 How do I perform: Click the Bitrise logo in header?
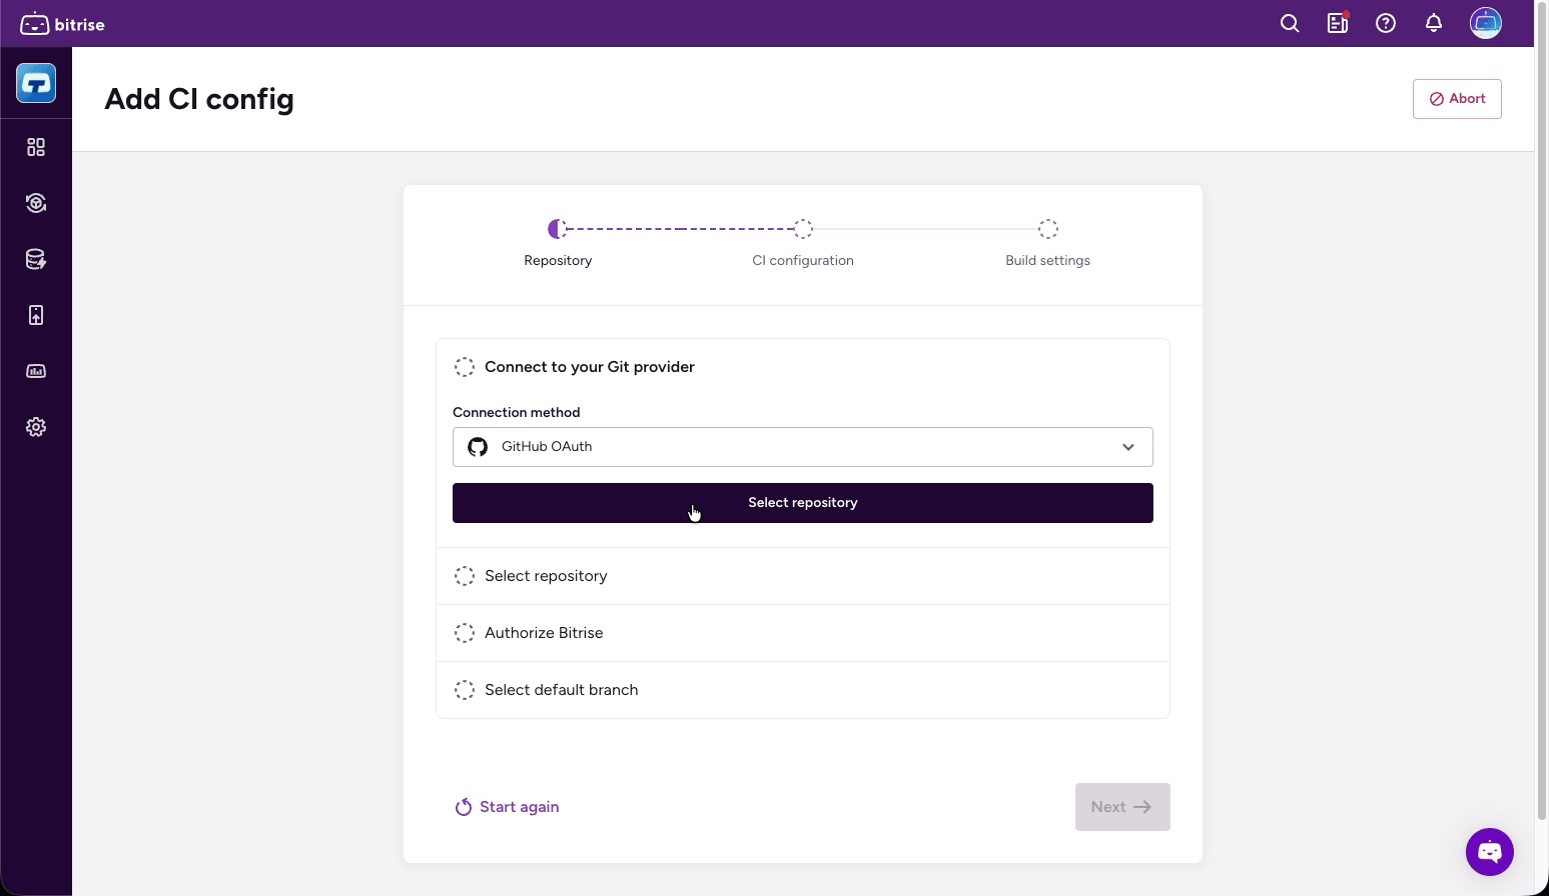click(62, 24)
